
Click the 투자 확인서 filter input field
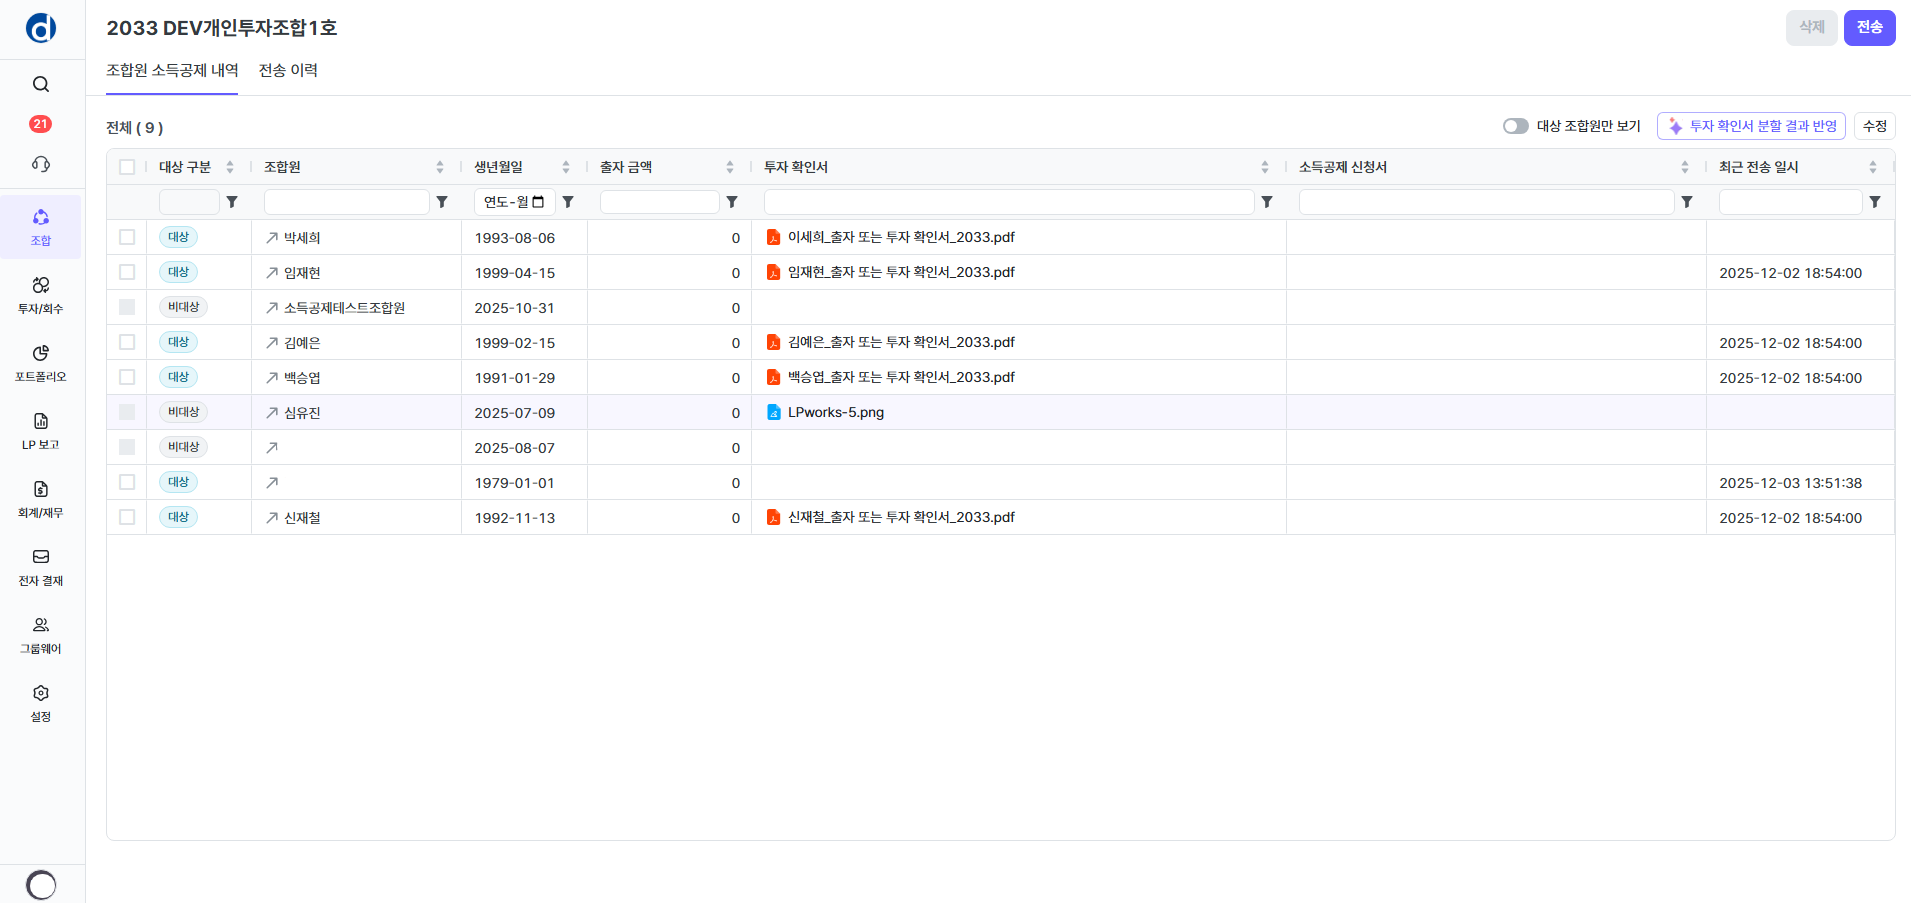coord(1008,202)
